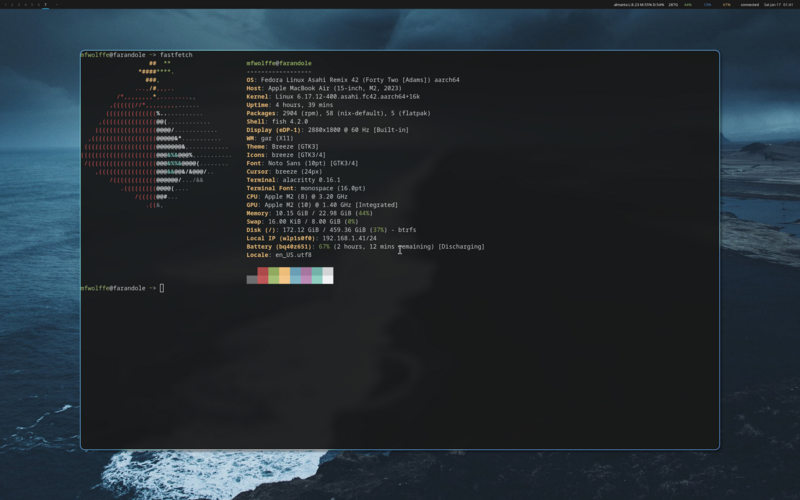Click the 'Theme: Breeze [GTK3]' line
800x500 pixels.
coord(282,146)
